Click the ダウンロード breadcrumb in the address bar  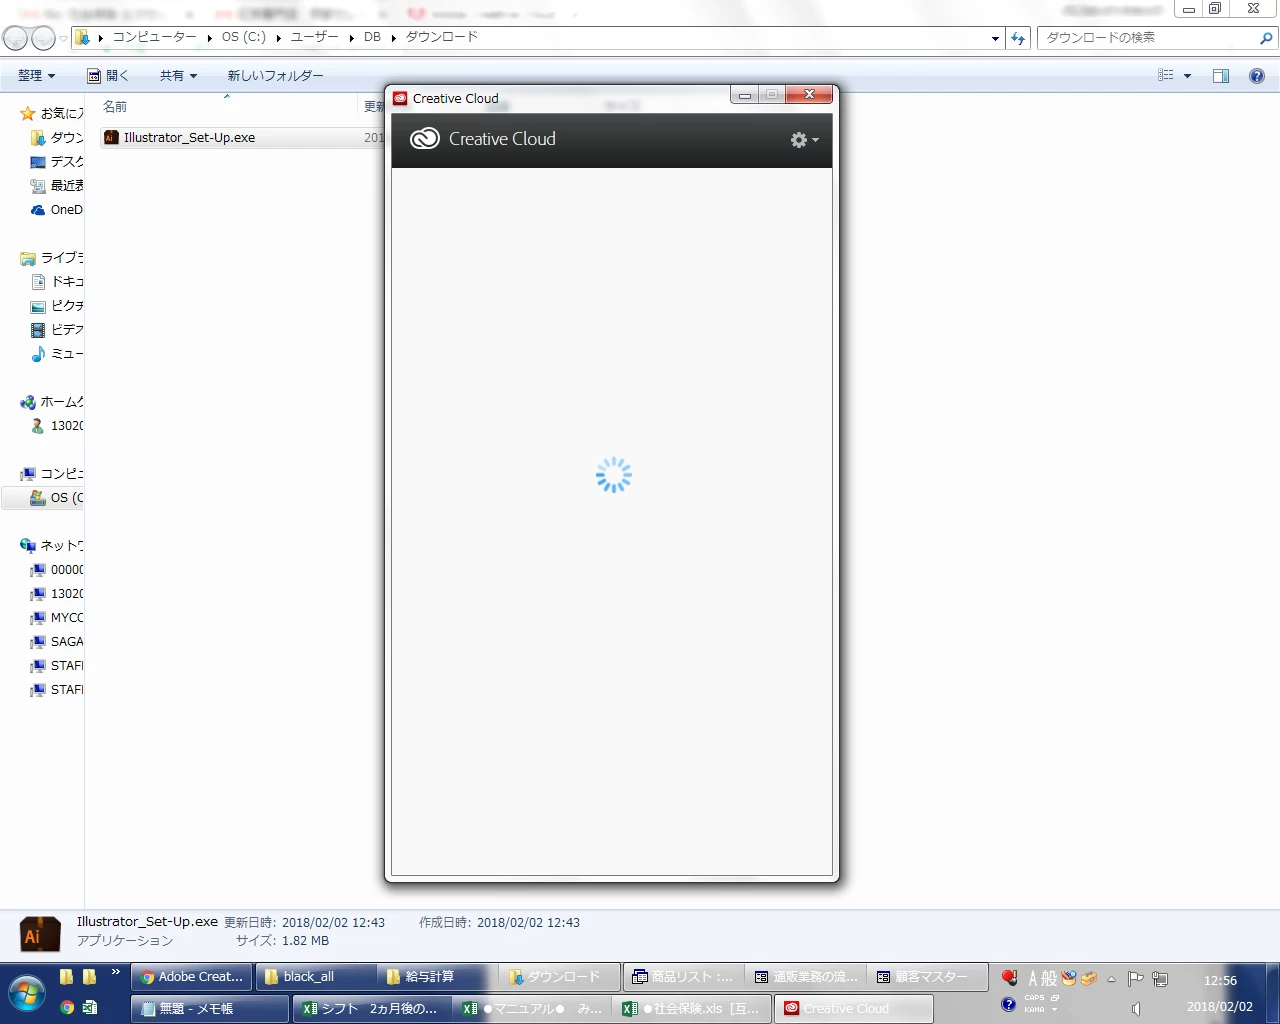tap(441, 37)
